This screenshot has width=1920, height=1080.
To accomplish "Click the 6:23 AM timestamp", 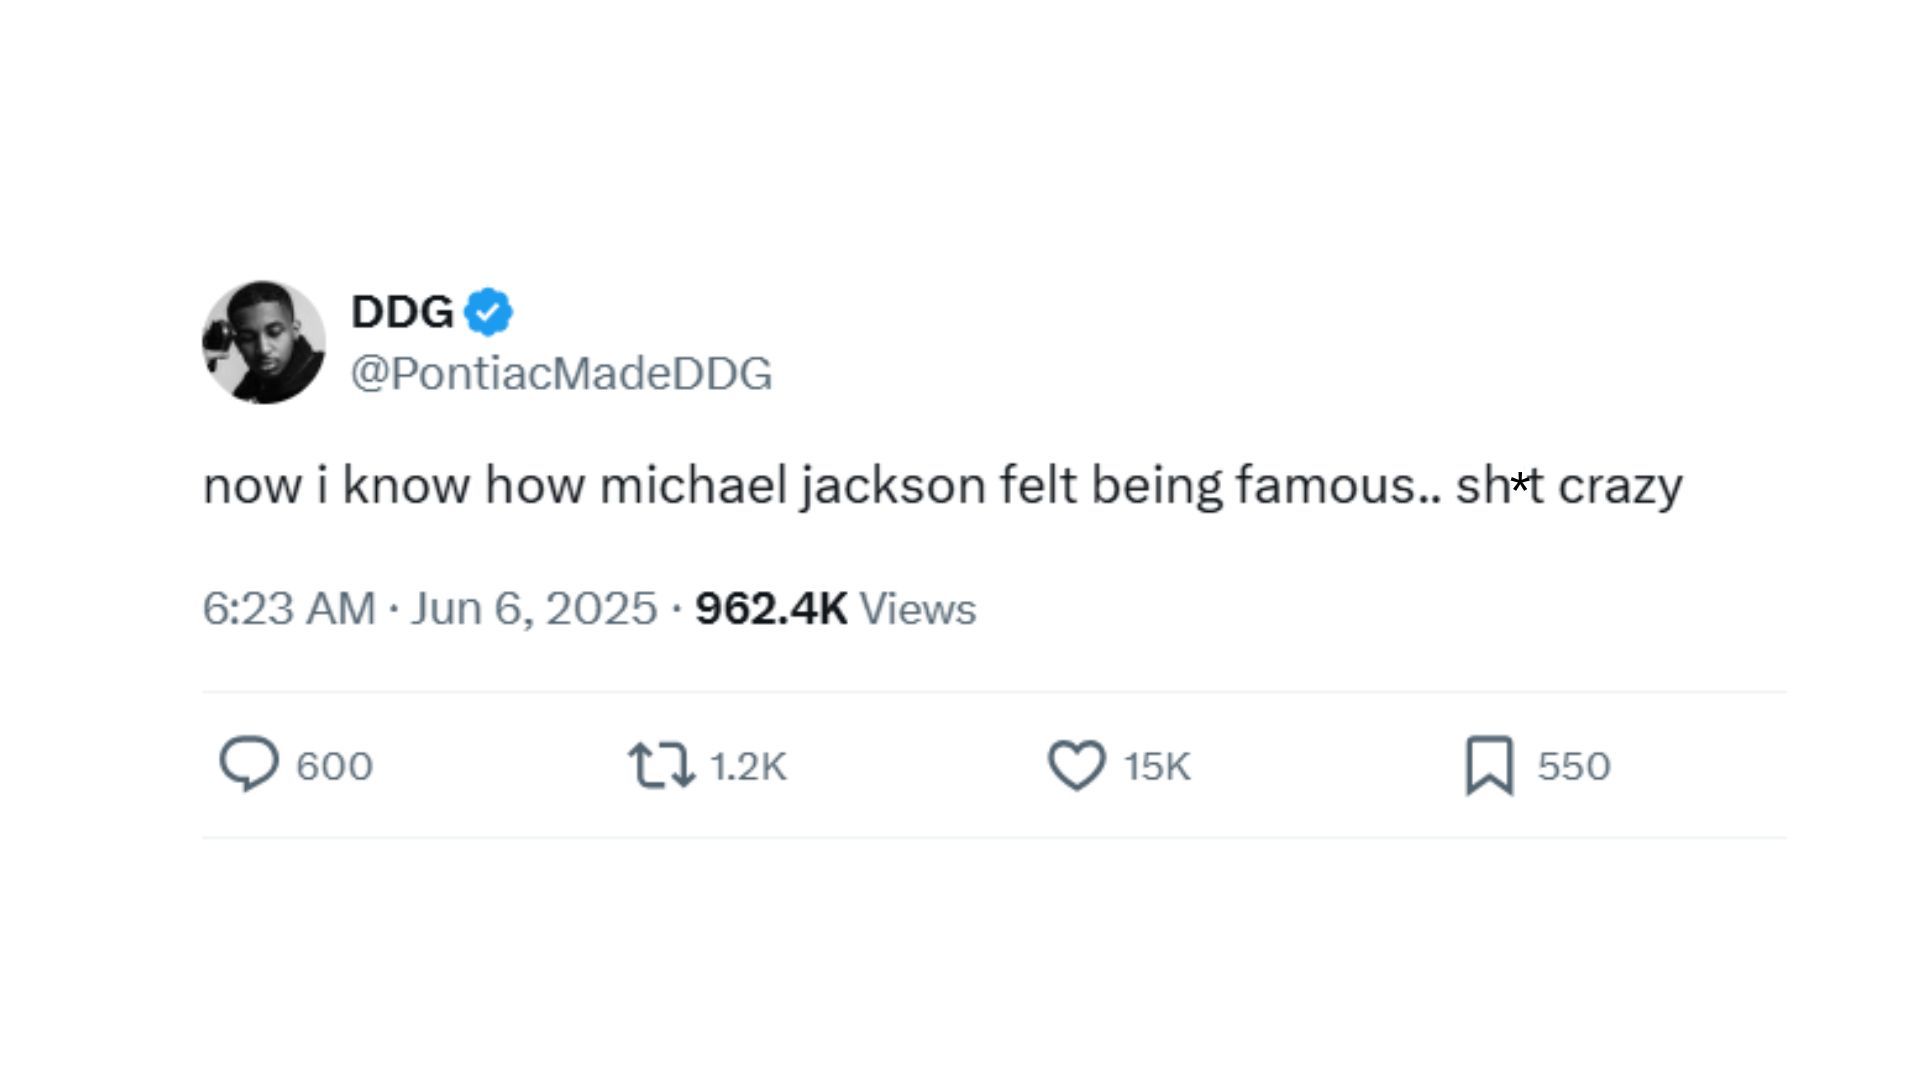I will [x=288, y=608].
